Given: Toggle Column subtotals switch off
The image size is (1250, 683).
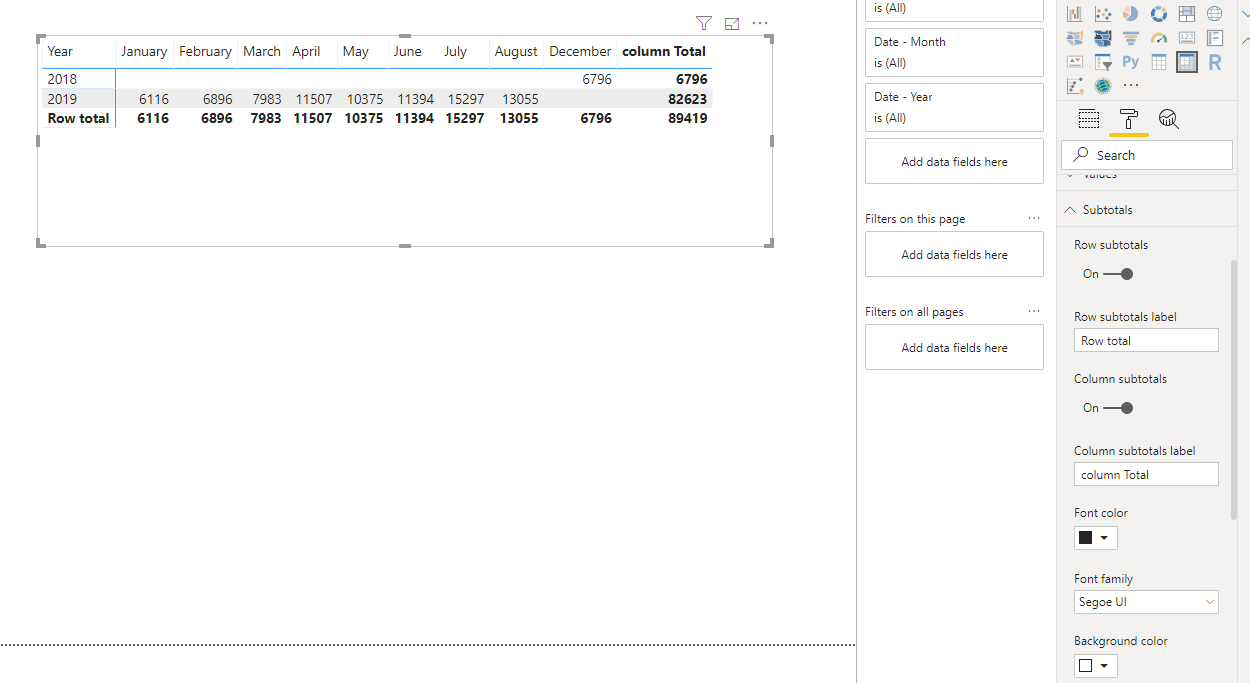Looking at the screenshot, I should coord(1118,408).
